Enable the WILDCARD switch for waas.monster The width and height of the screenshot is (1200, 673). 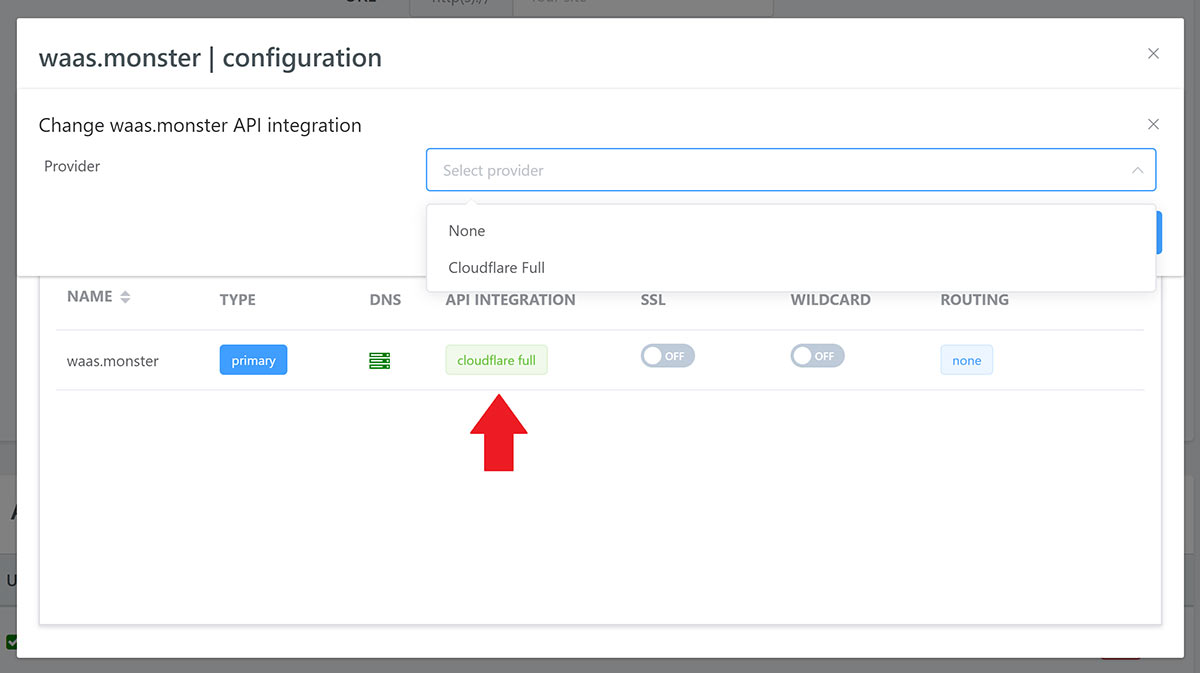[x=817, y=356]
